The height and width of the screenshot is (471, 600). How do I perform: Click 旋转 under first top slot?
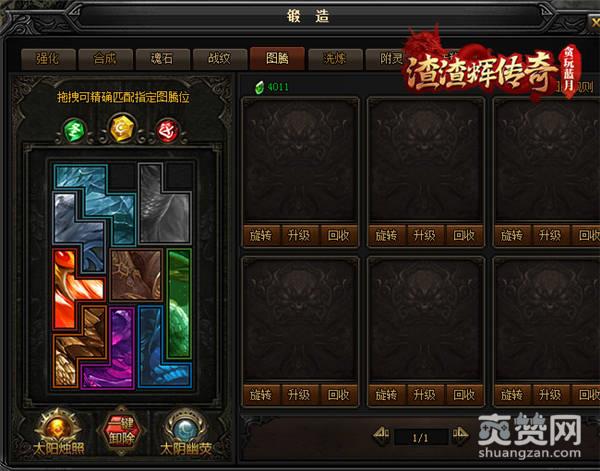(x=261, y=235)
